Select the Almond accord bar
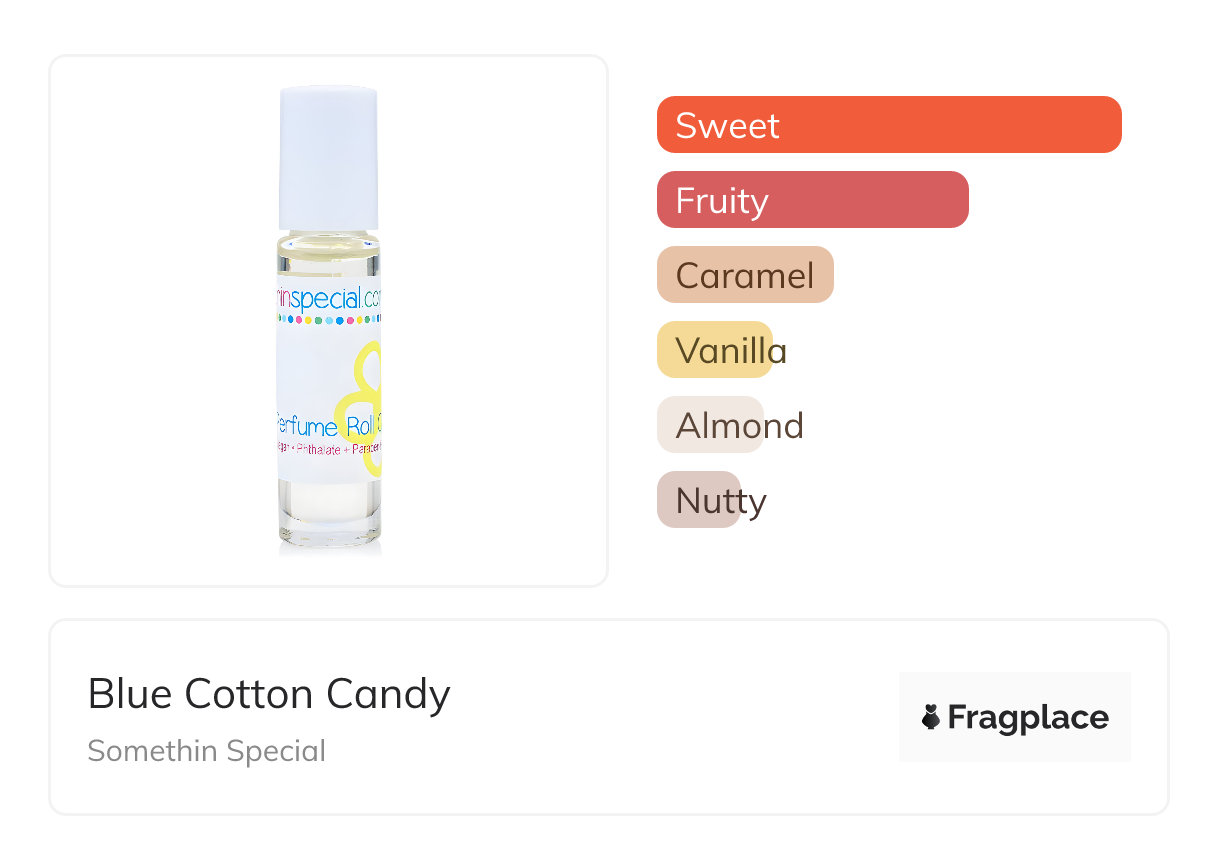Screen dimensions: 1218x864 pos(711,425)
